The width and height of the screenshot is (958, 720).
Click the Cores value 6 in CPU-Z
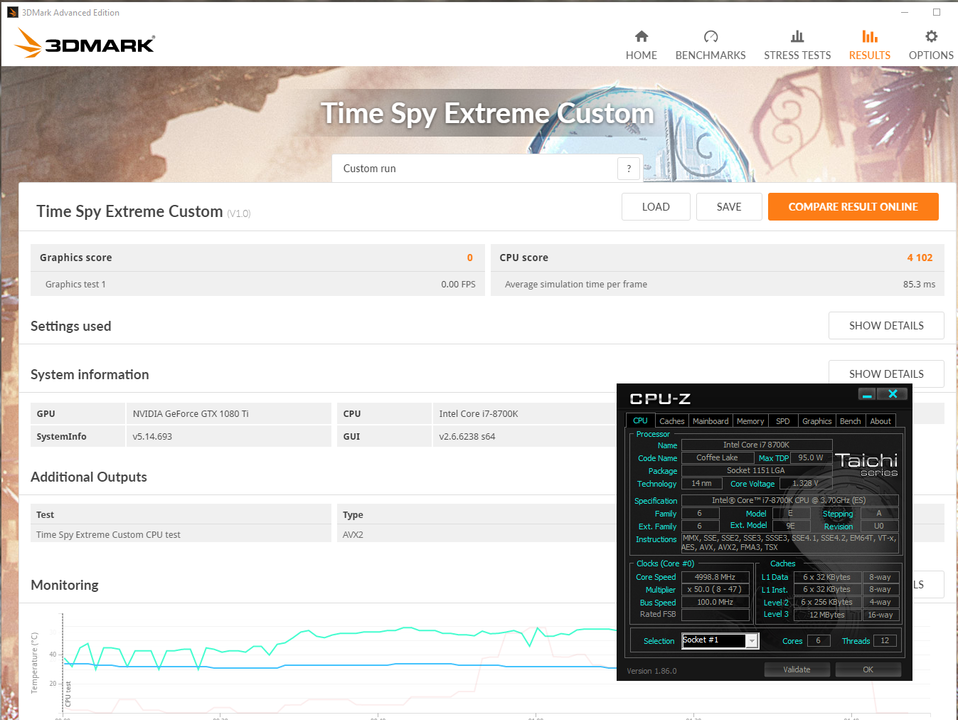(x=818, y=641)
